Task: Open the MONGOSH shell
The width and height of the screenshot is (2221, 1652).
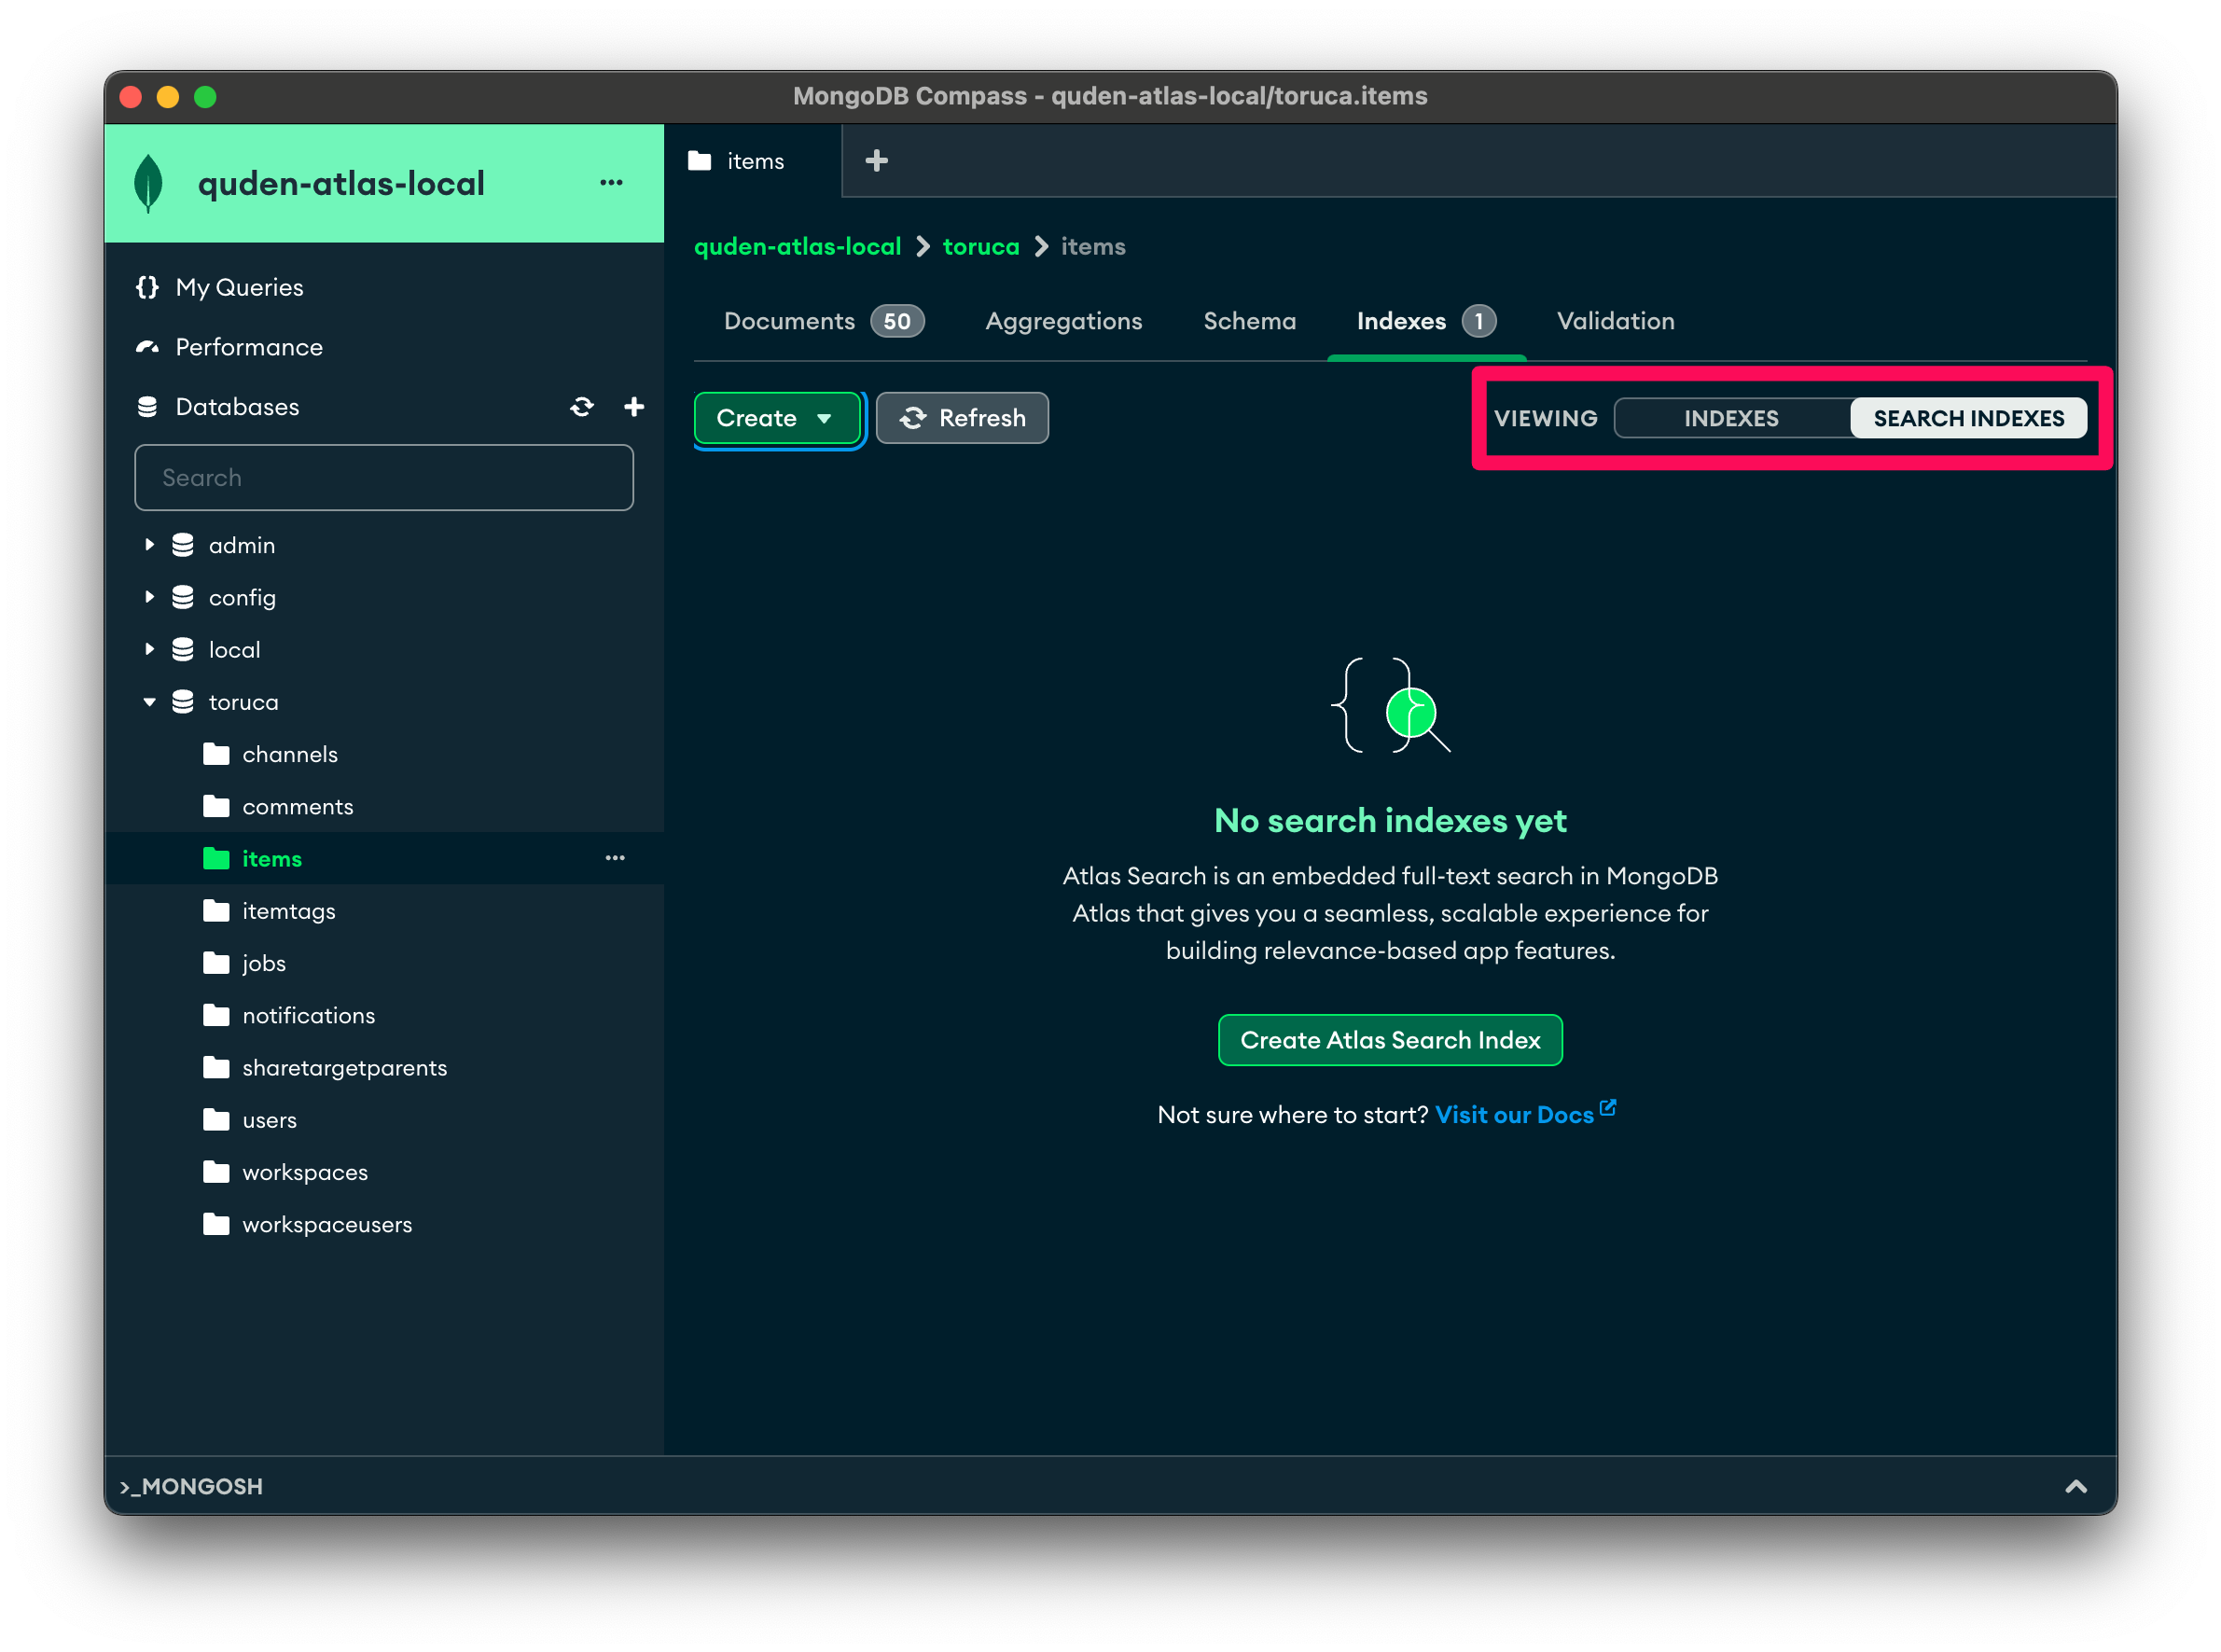Action: click(x=192, y=1486)
